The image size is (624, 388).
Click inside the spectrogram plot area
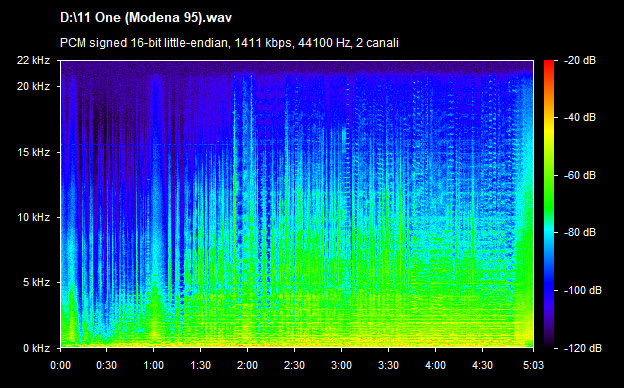pos(297,204)
